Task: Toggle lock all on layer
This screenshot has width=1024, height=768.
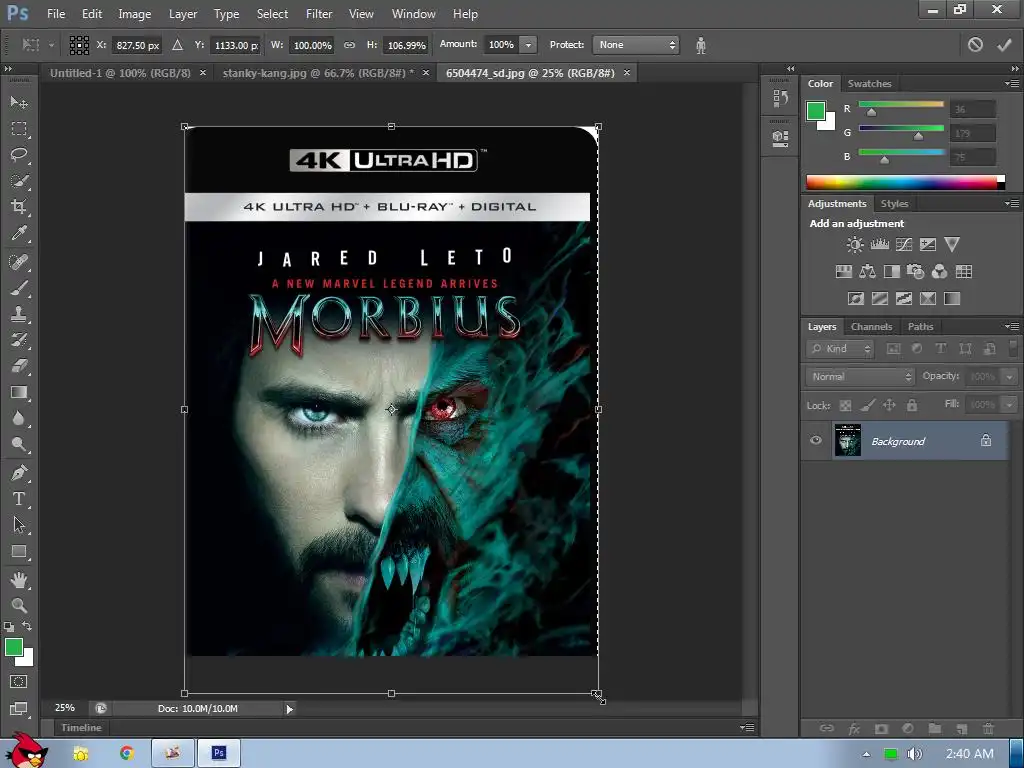Action: coord(912,406)
